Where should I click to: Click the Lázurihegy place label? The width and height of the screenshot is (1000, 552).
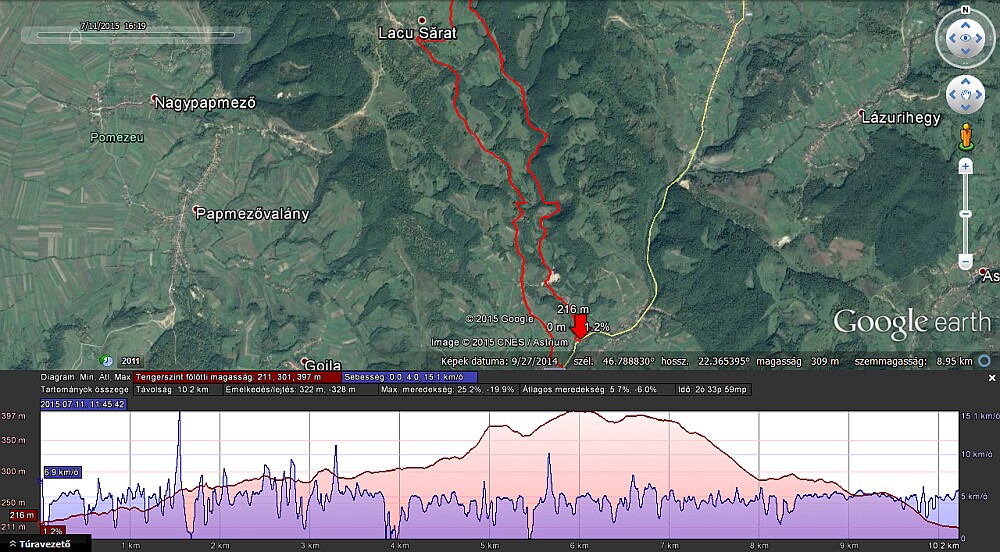point(900,117)
